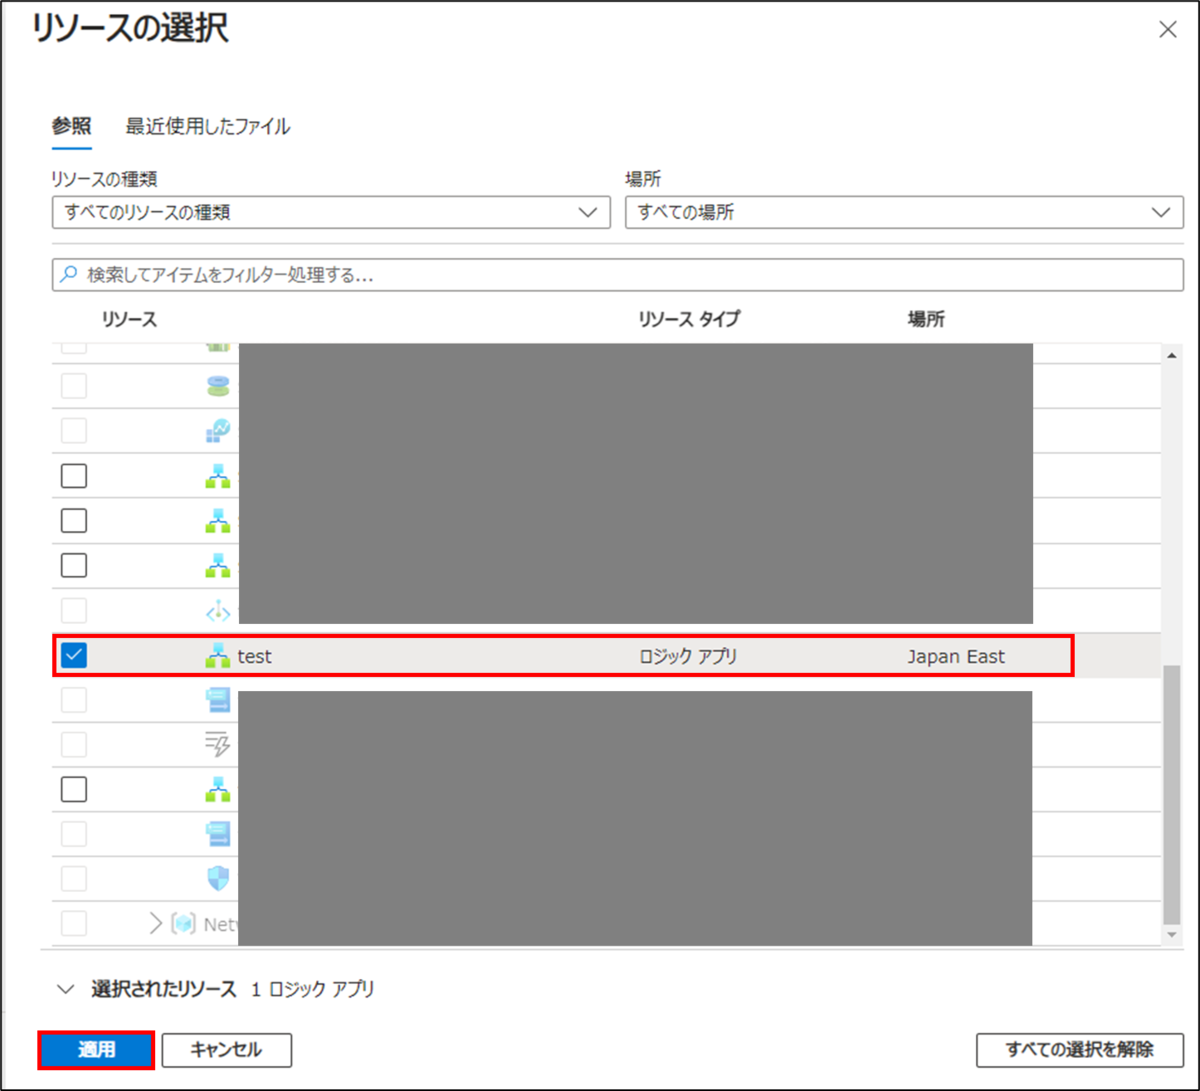The image size is (1200, 1091).
Task: Click the scrollbar up arrow
Action: 1173,355
